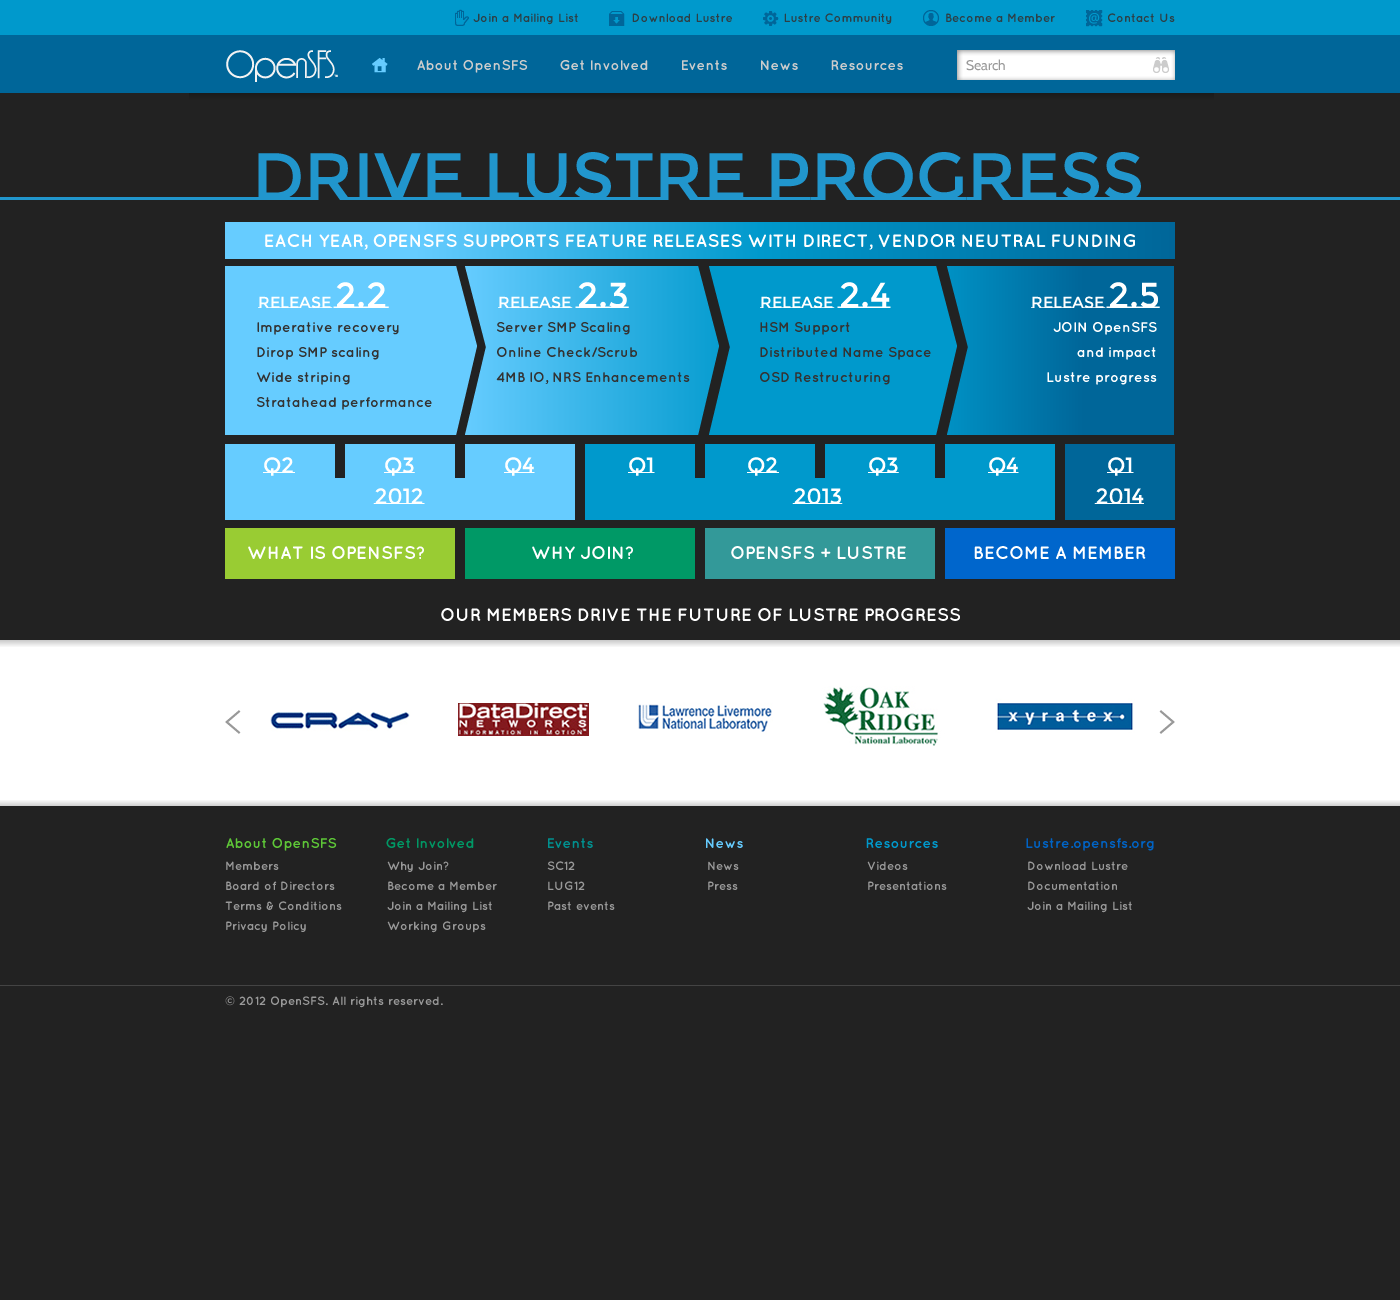Click the Download Lustre box icon
The height and width of the screenshot is (1300, 1400).
coord(617,18)
